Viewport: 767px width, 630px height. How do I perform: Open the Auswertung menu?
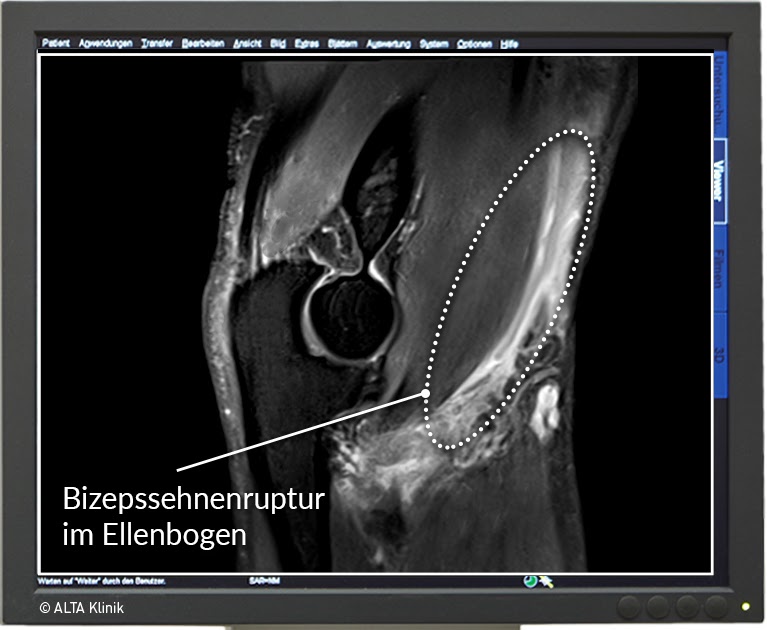tap(389, 44)
